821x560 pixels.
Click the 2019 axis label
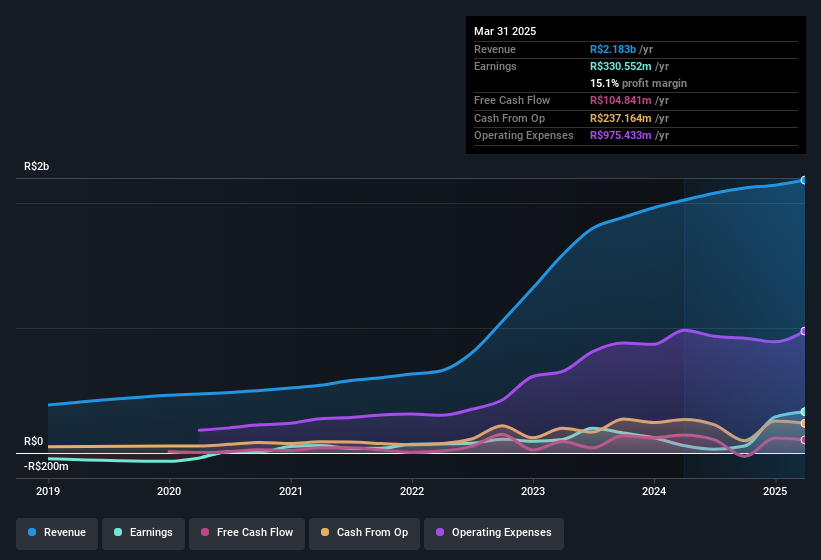point(48,491)
